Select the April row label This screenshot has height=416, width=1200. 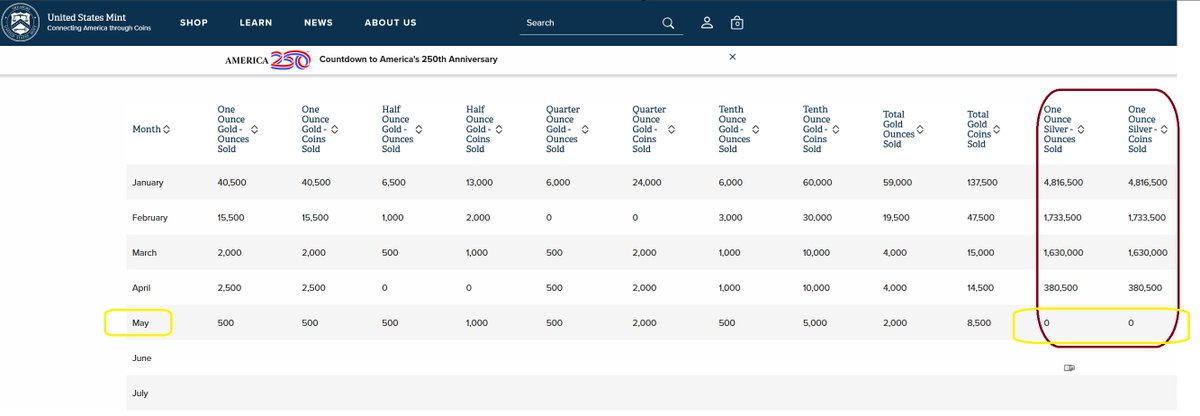tap(143, 288)
